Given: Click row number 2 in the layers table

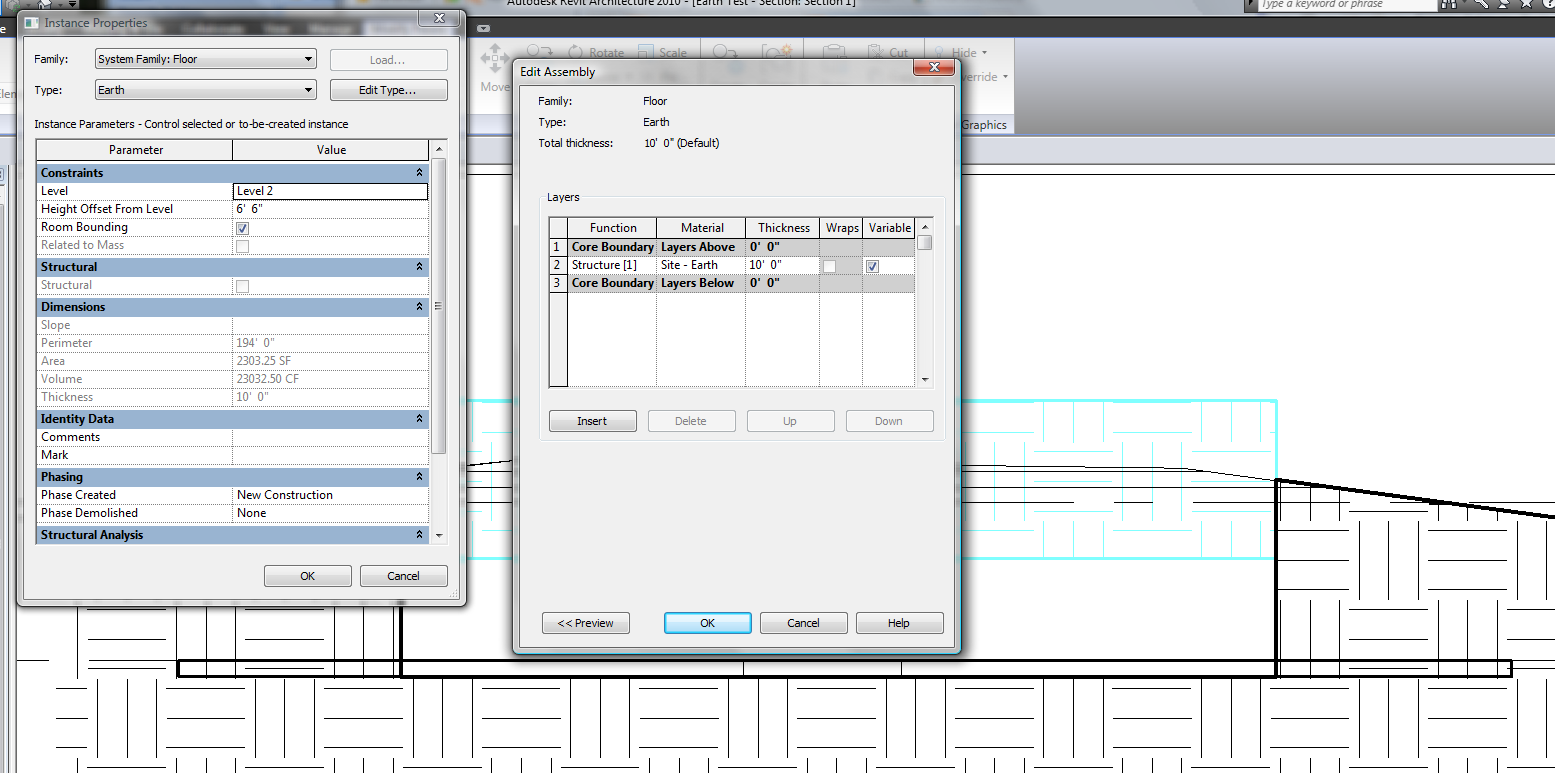Looking at the screenshot, I should click(x=558, y=265).
